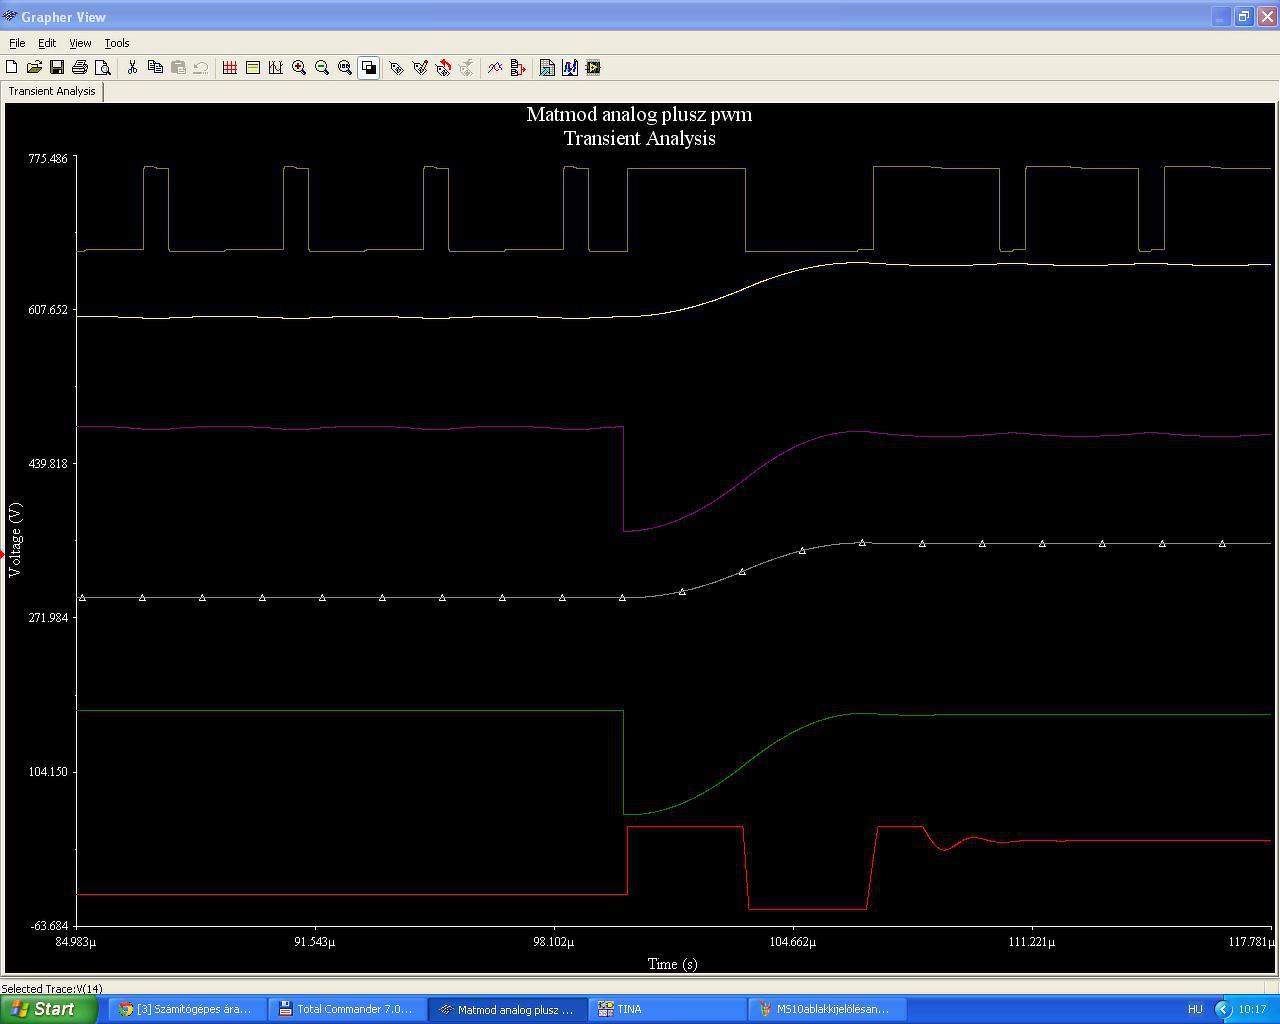Open the Windows Start menu

click(49, 1009)
